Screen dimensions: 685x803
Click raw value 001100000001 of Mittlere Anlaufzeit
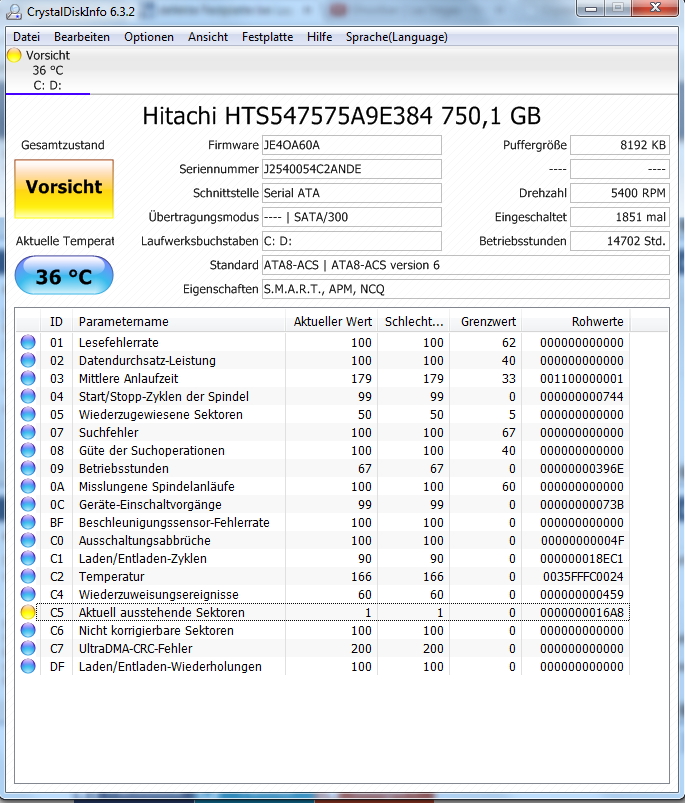click(582, 378)
